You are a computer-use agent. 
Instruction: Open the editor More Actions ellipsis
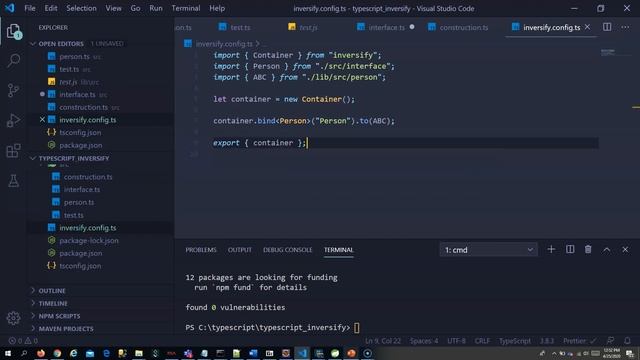(625, 27)
